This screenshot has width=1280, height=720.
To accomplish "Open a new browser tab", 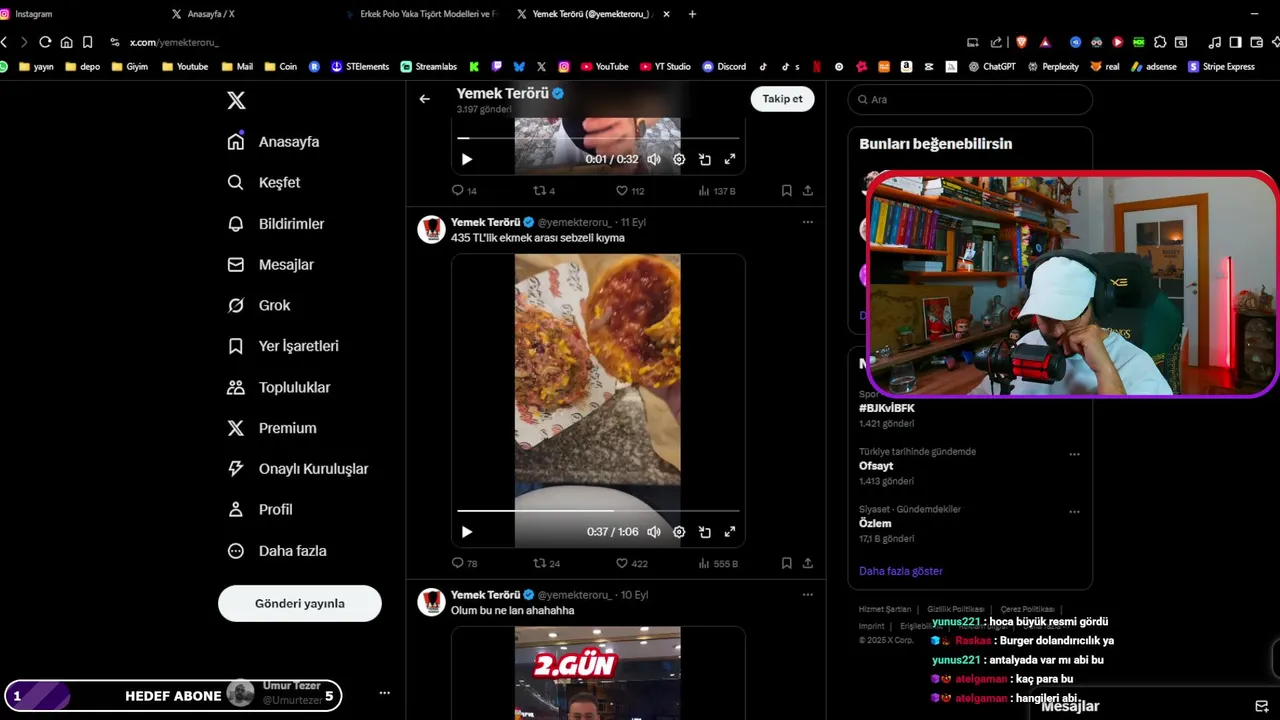I will point(692,14).
